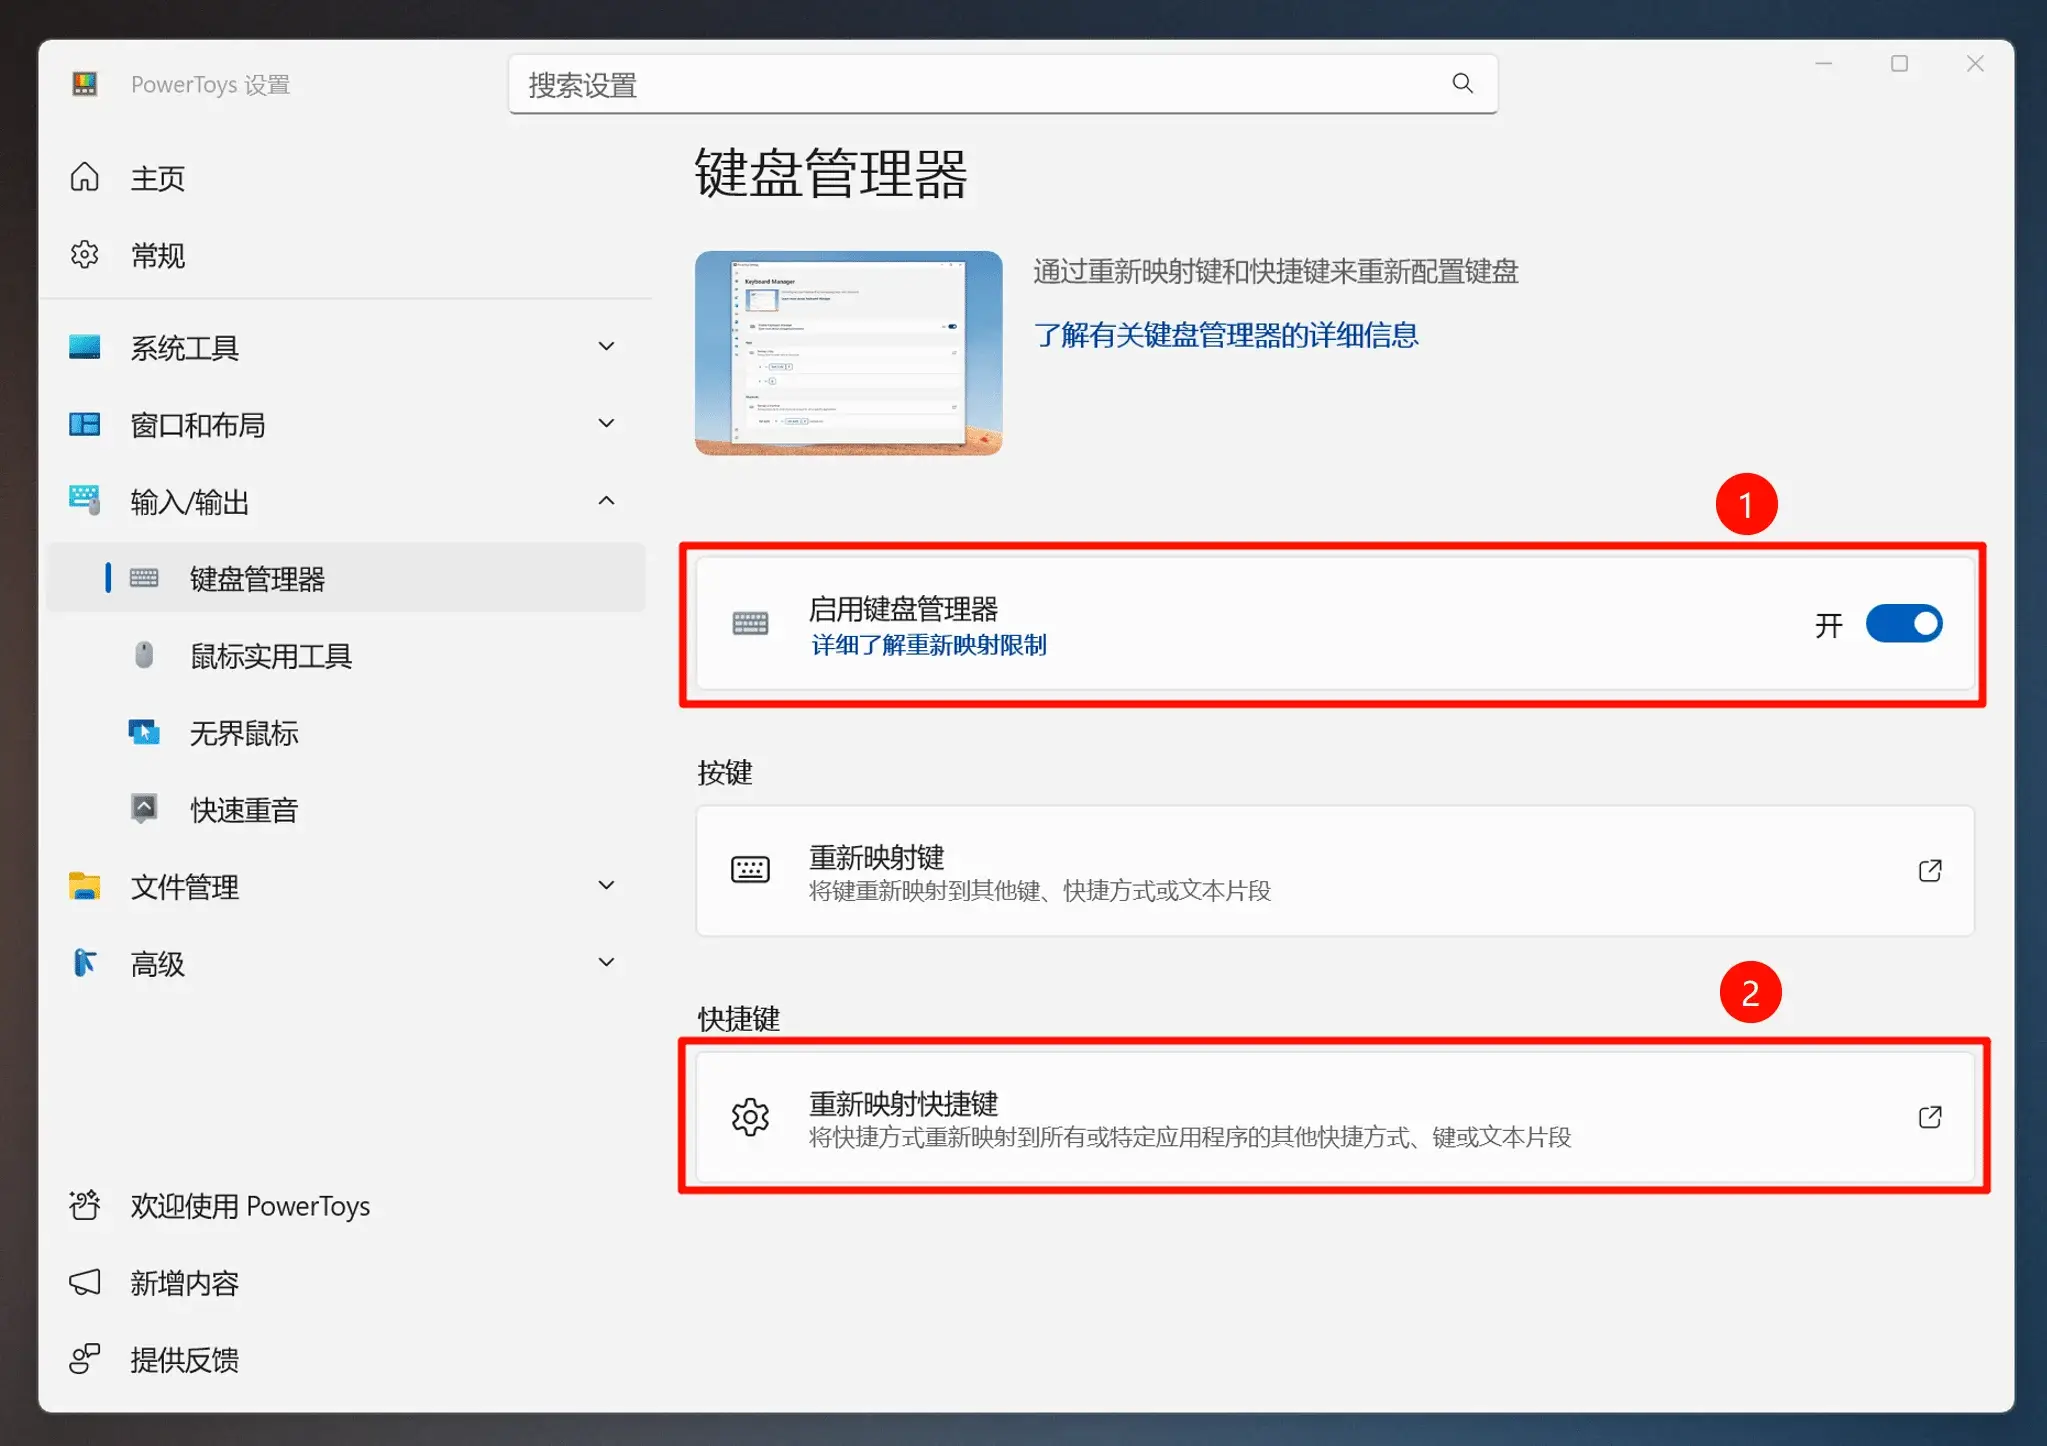Click the PowerToys app logo icon
2047x1446 pixels.
(85, 84)
